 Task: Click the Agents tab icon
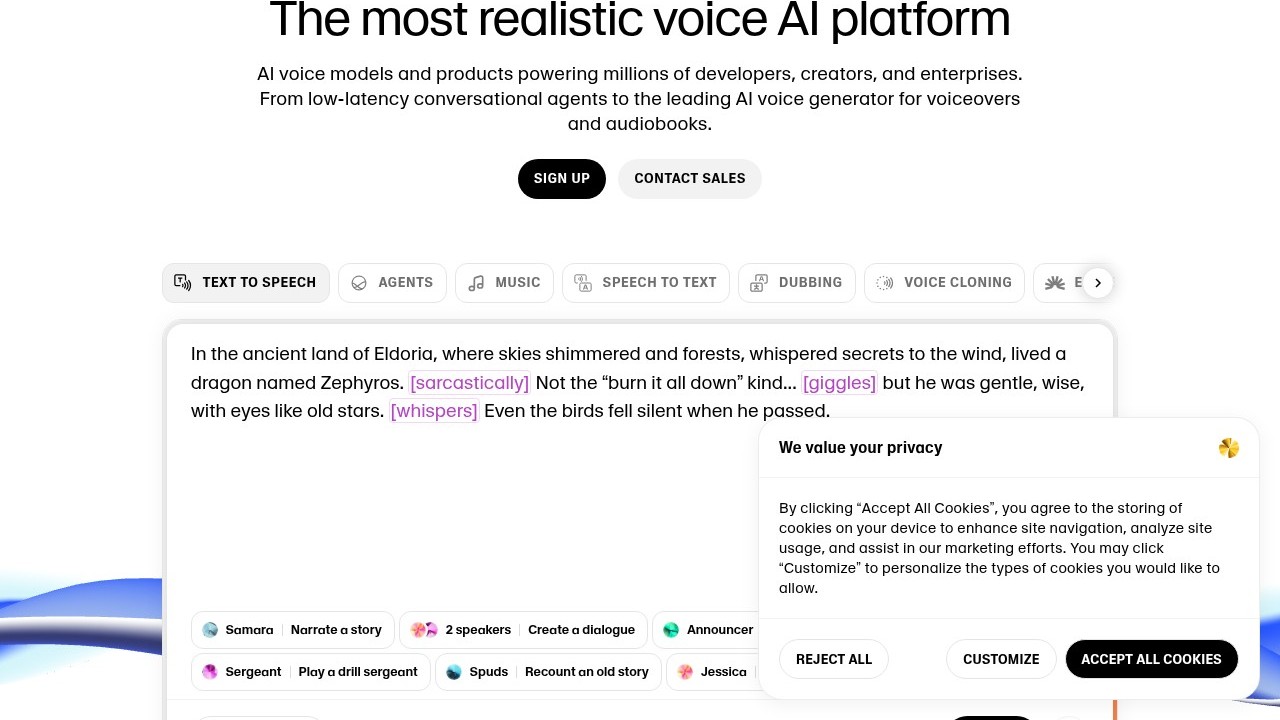[359, 283]
